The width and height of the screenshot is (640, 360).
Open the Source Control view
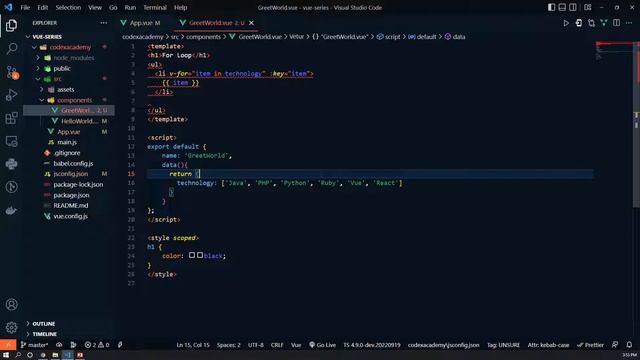(11, 72)
